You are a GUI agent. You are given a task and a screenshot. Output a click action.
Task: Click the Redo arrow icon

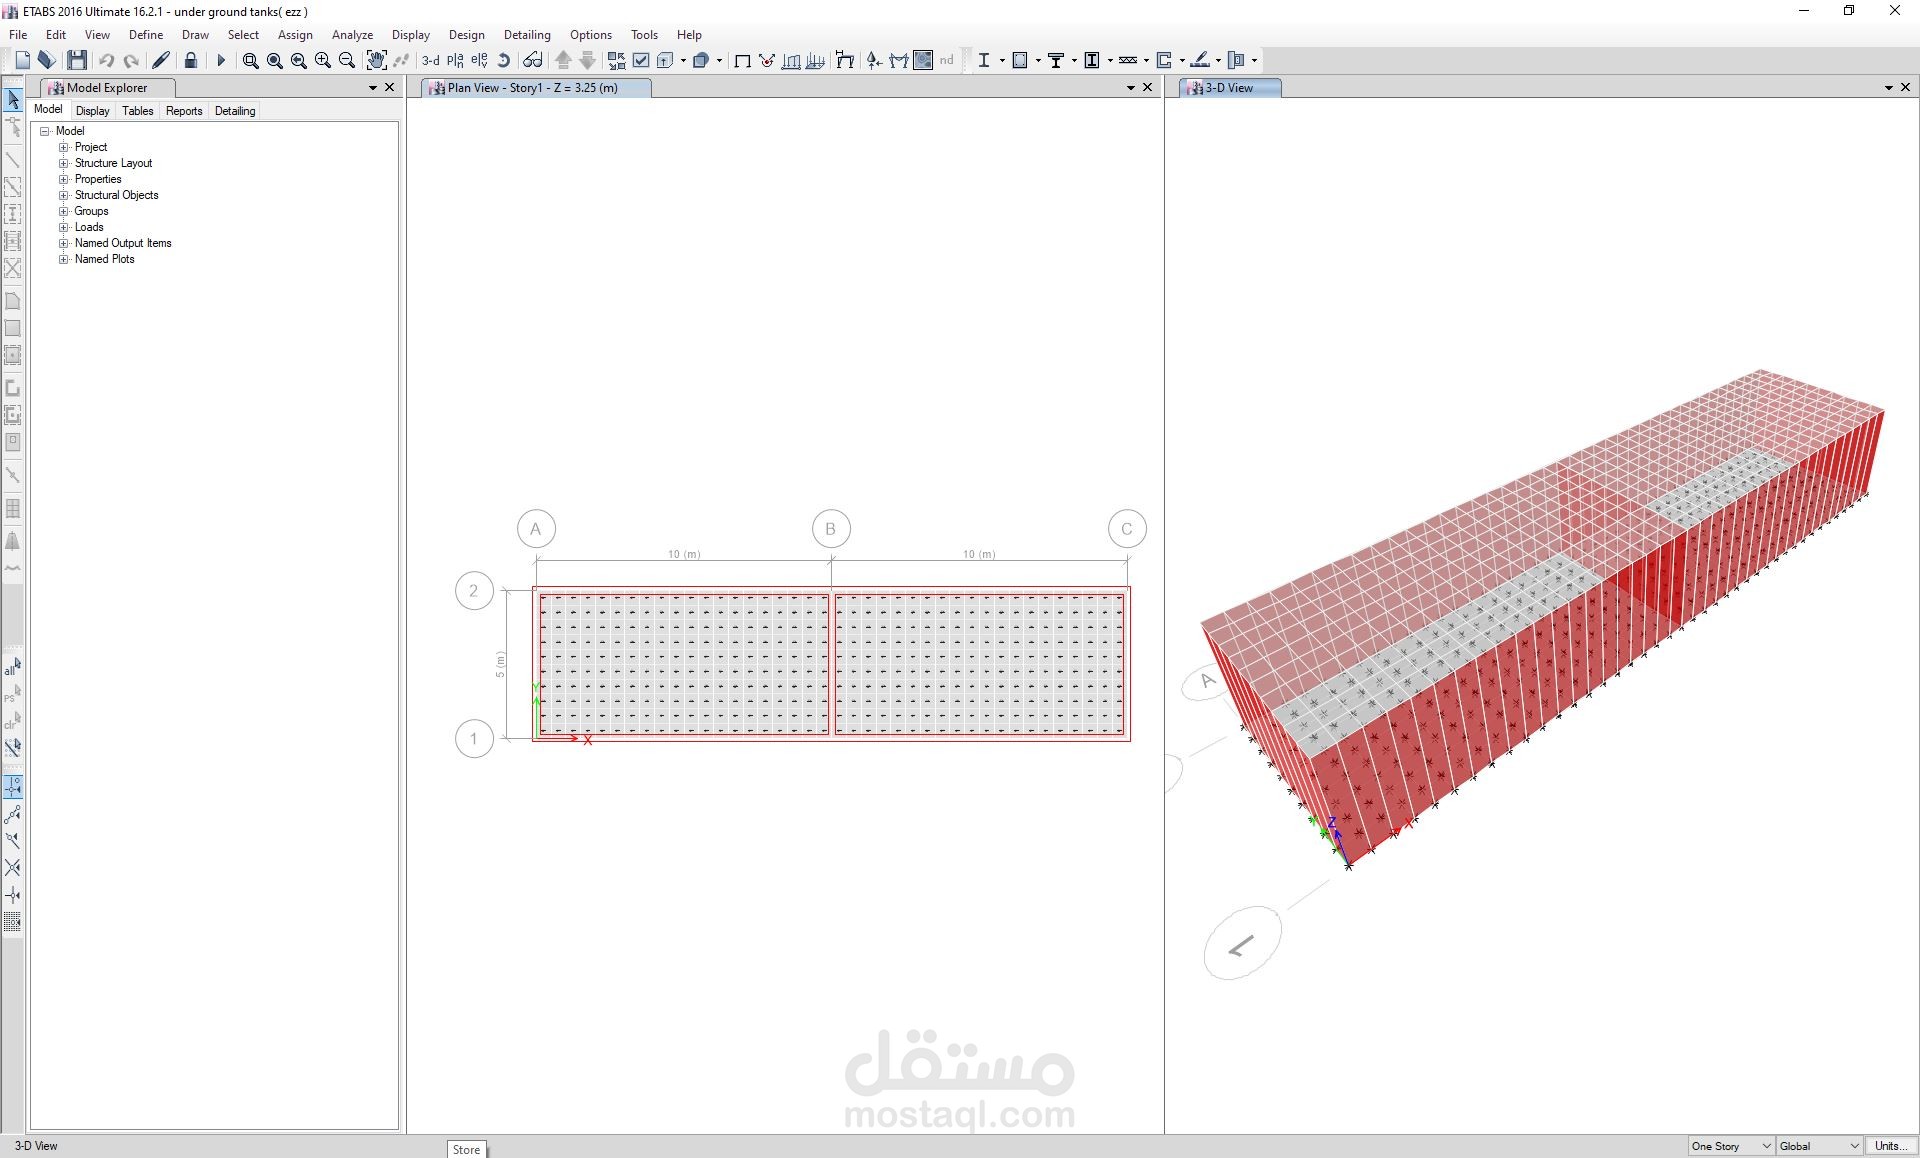(131, 60)
